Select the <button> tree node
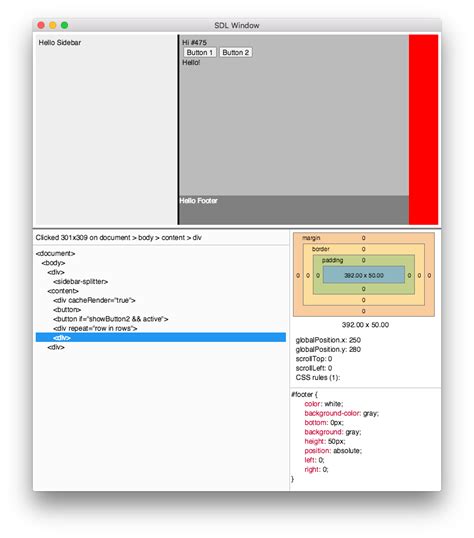474x538 pixels. coord(67,309)
